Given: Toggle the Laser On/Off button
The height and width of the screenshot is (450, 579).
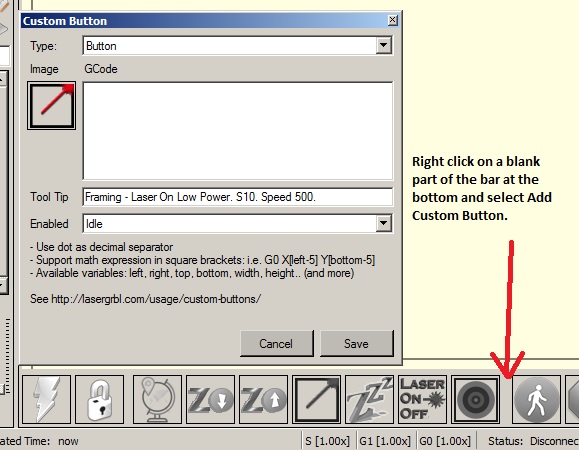Looking at the screenshot, I should click(422, 399).
